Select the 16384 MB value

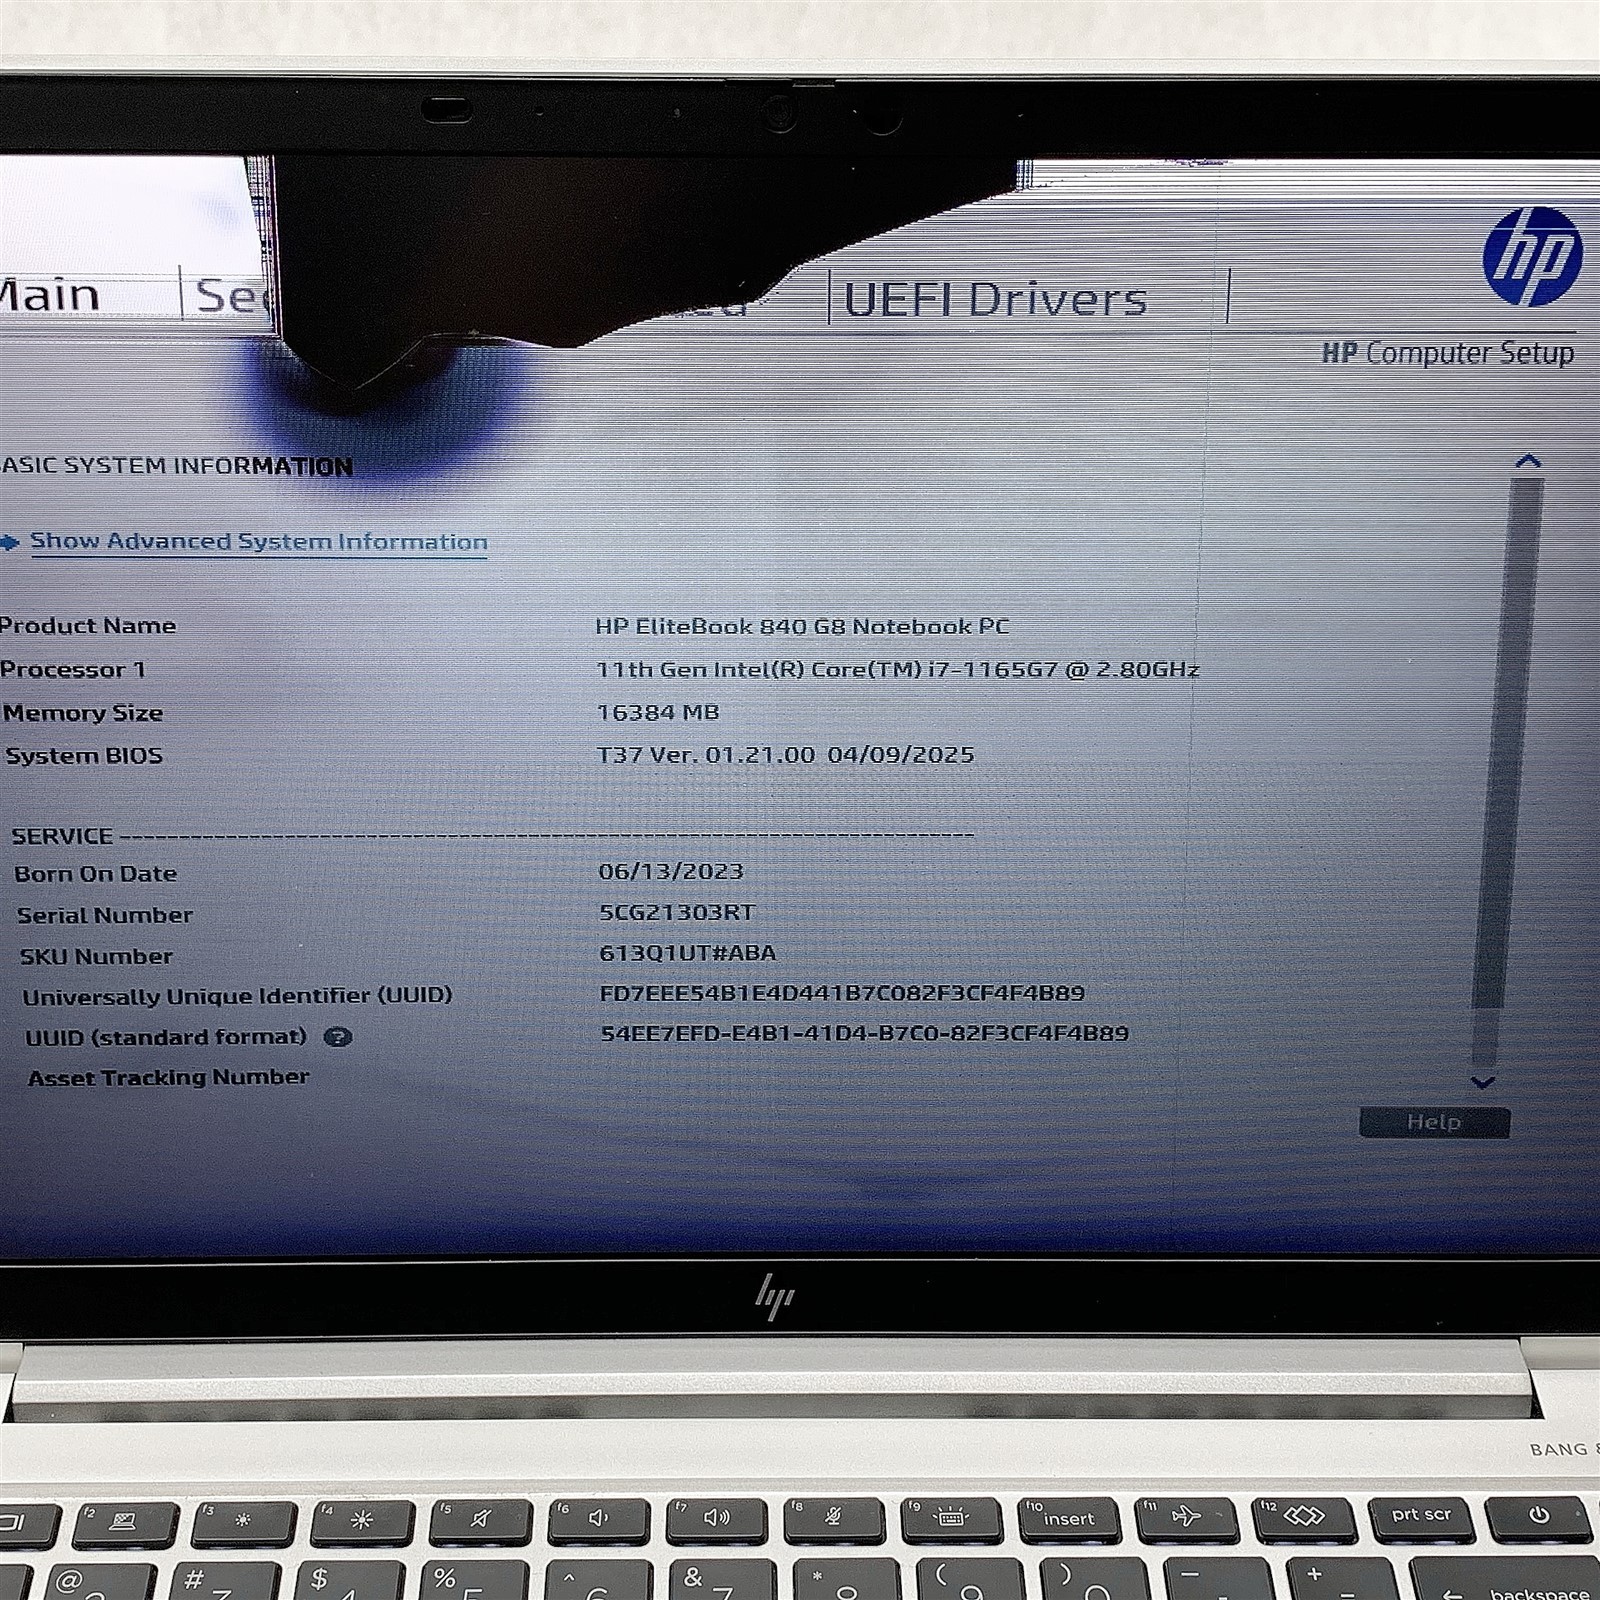pyautogui.click(x=658, y=712)
